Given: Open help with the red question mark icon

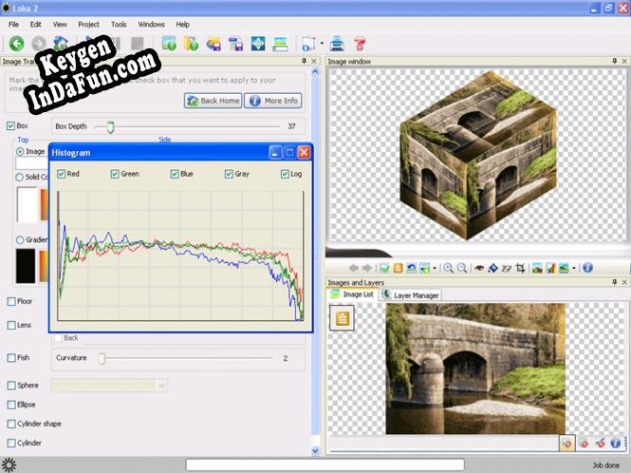Looking at the screenshot, I should (x=359, y=43).
